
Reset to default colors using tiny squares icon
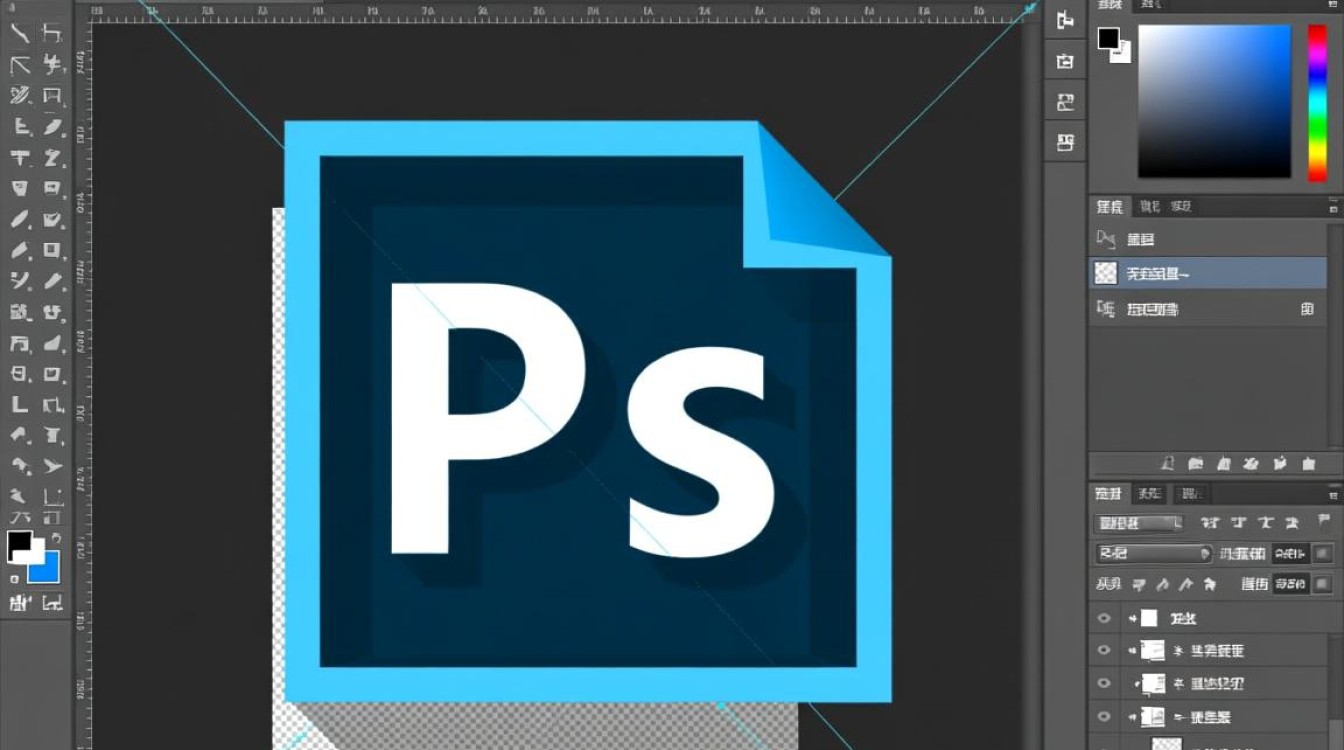click(x=14, y=578)
